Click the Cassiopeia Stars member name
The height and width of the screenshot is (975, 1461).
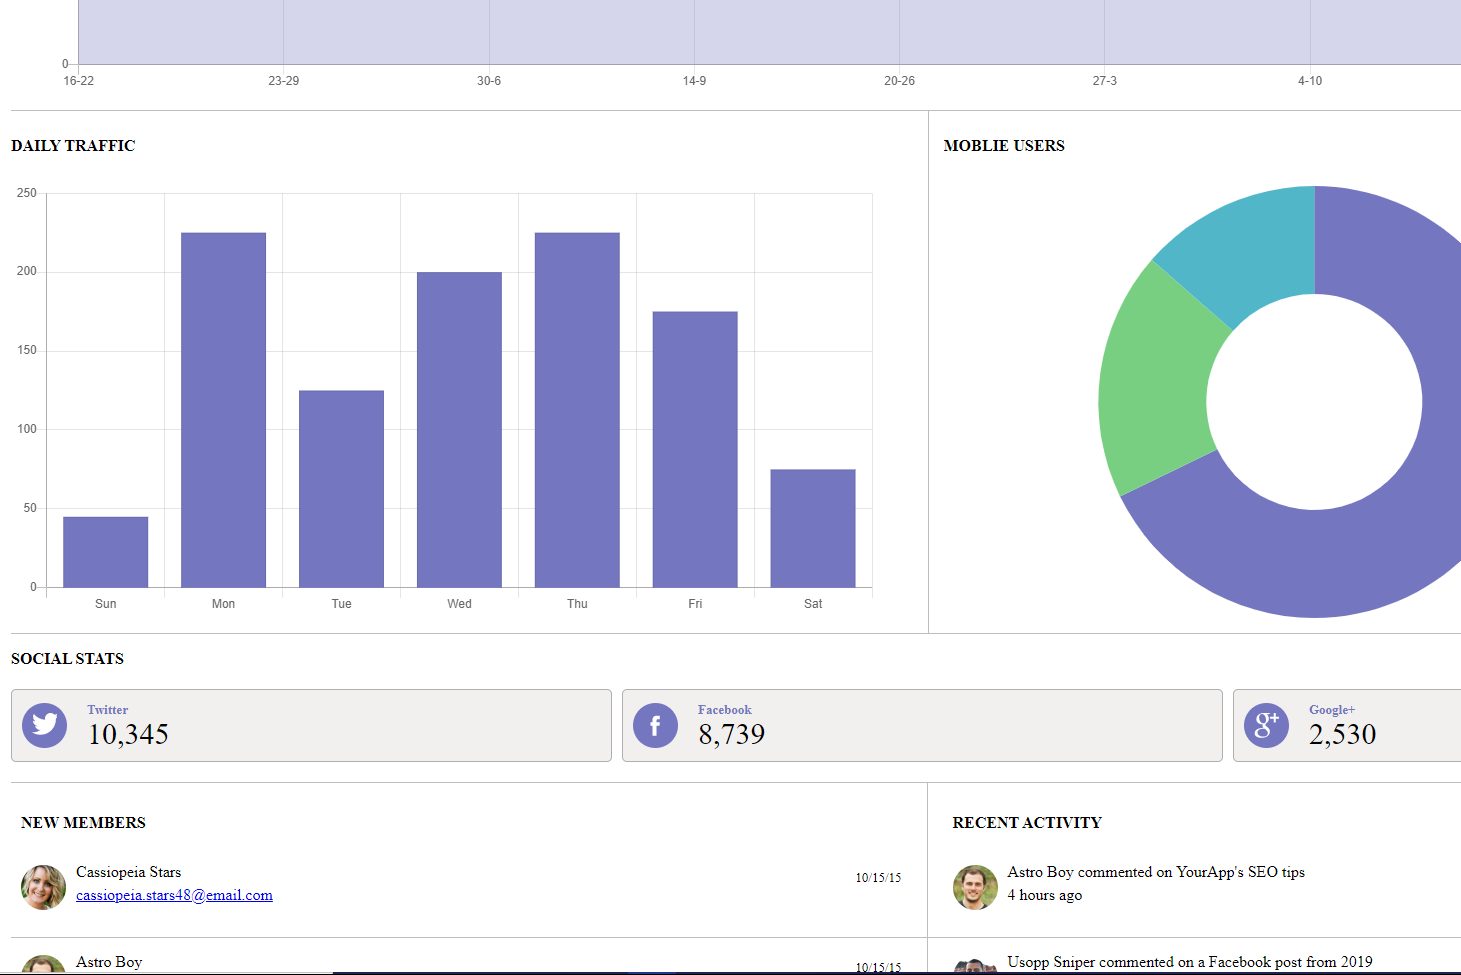coord(129,872)
